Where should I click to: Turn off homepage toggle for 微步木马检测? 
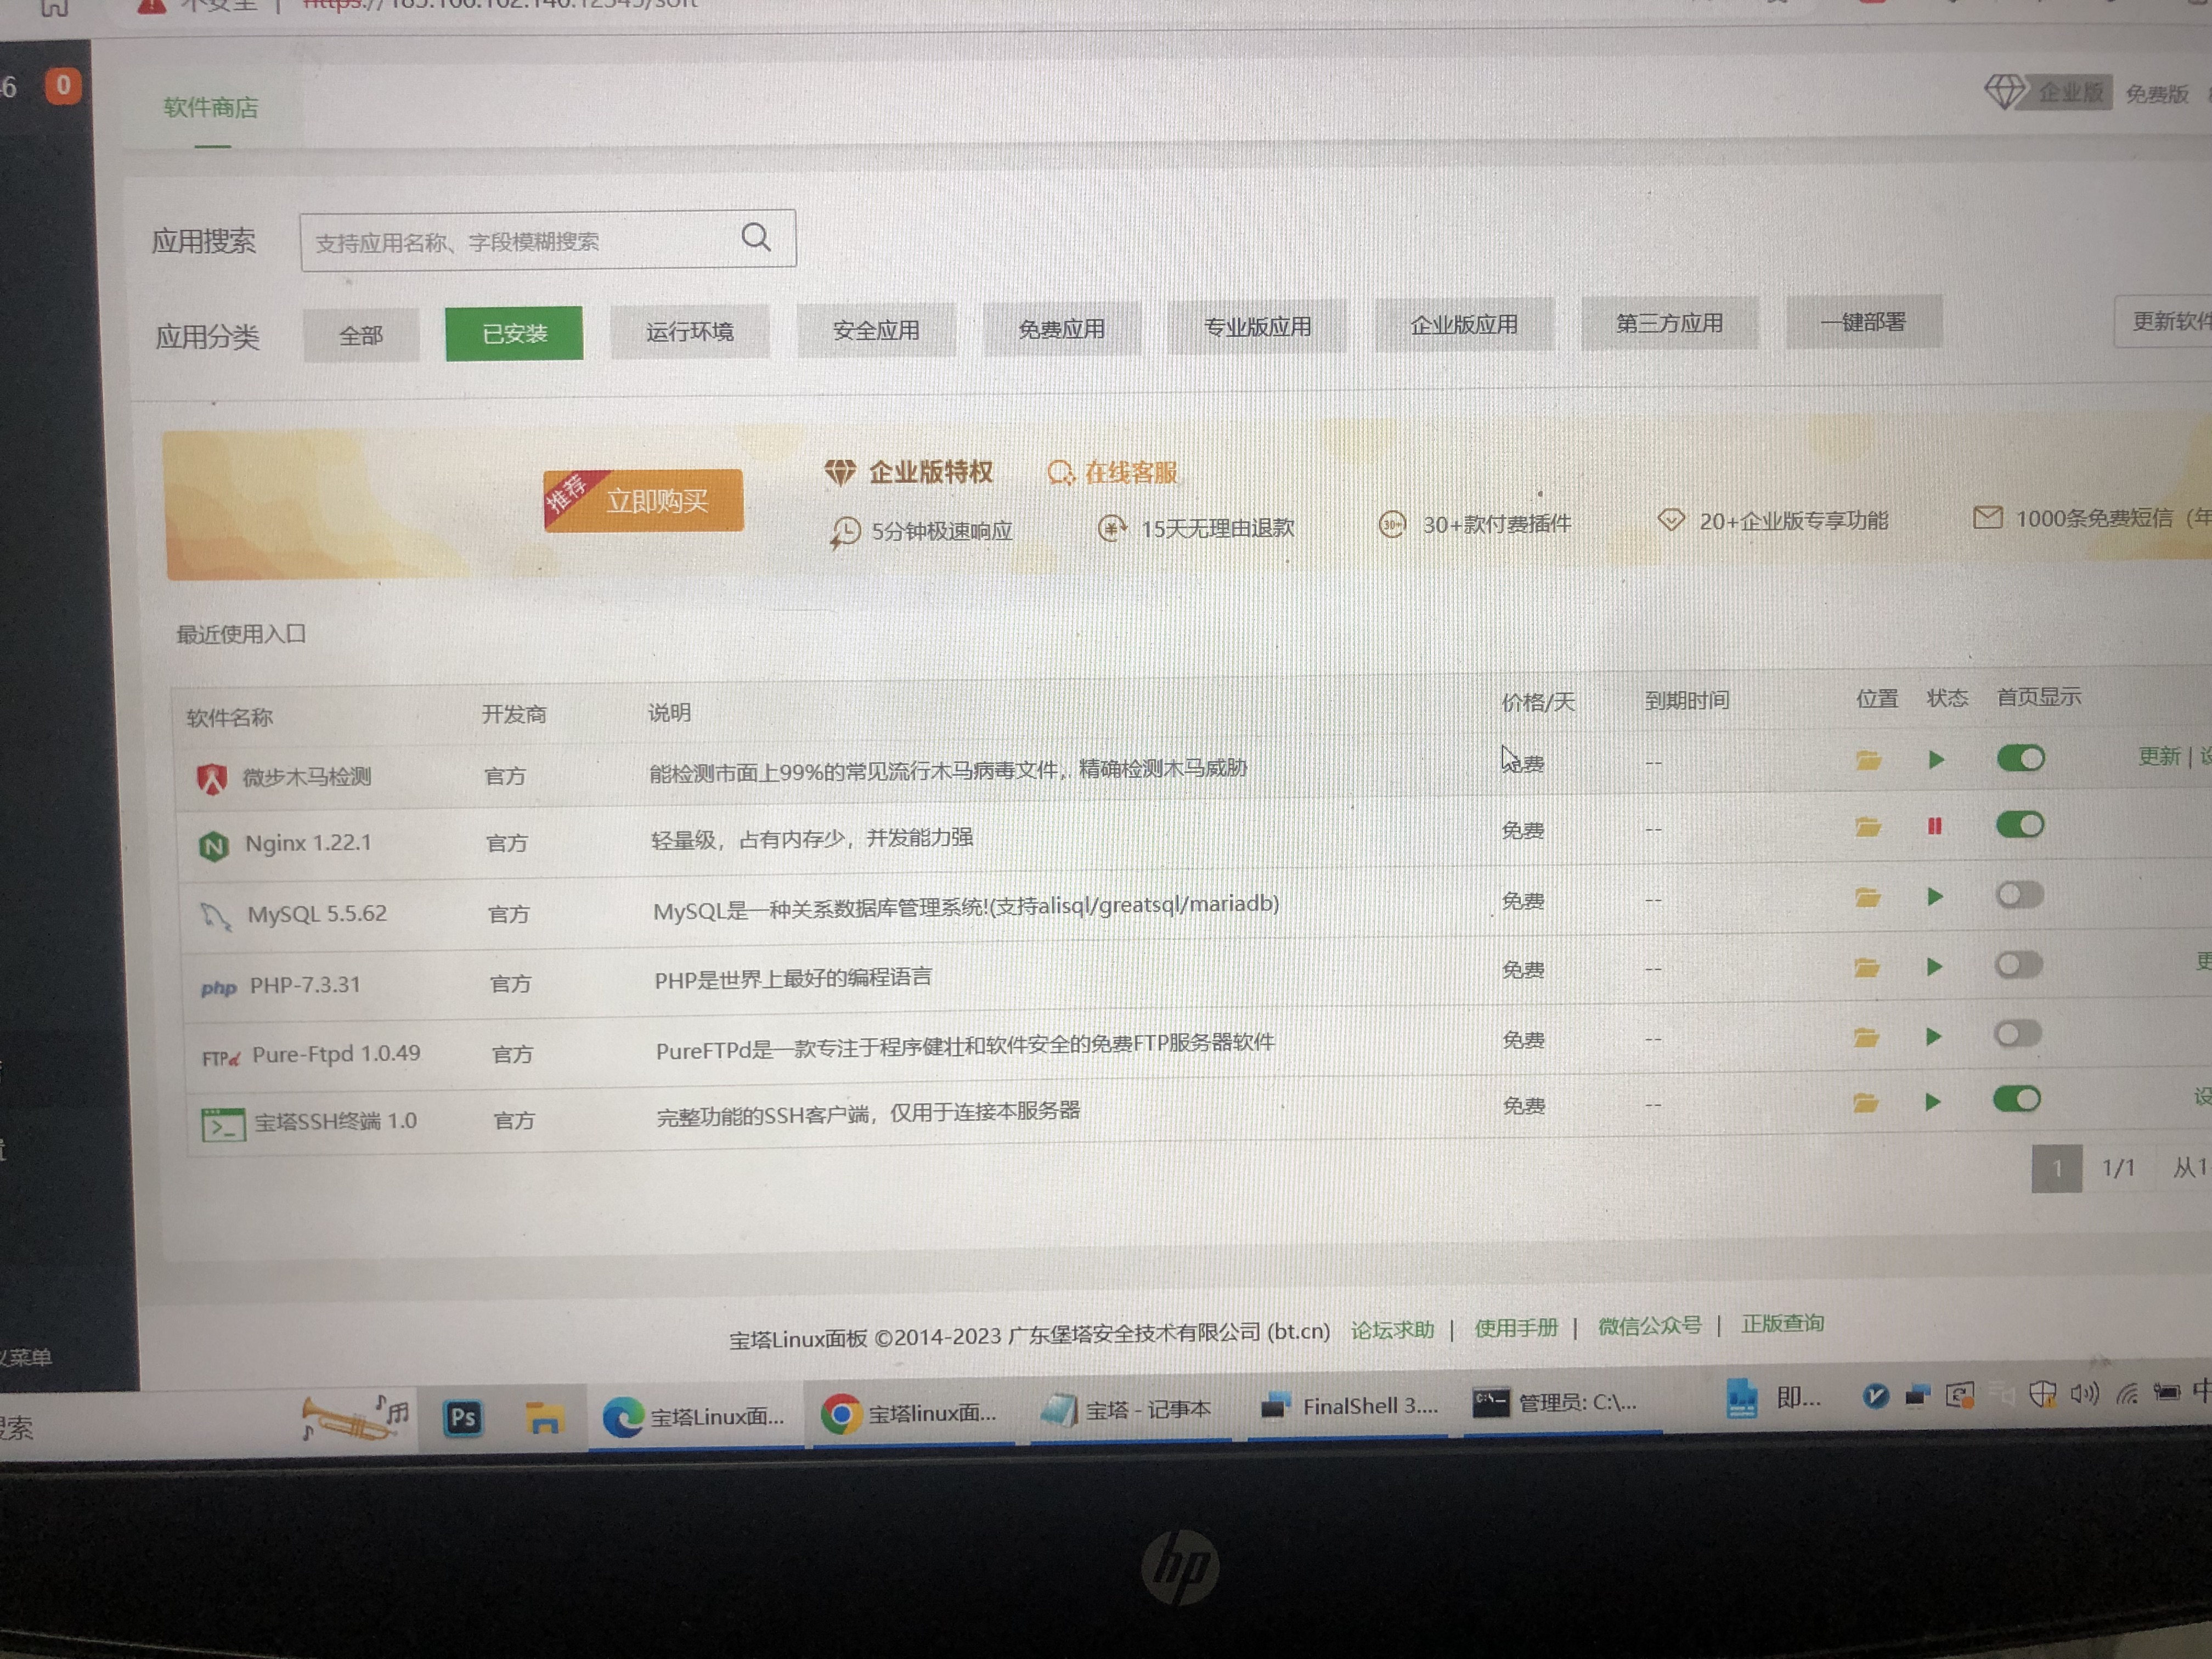tap(2020, 758)
